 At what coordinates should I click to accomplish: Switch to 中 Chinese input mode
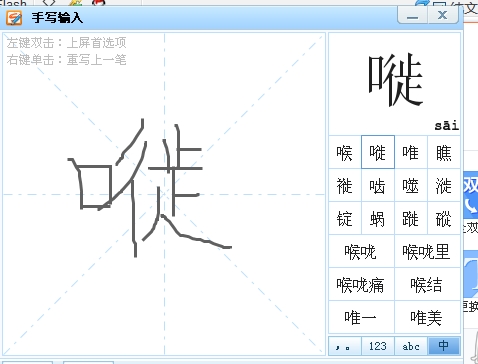tap(444, 346)
